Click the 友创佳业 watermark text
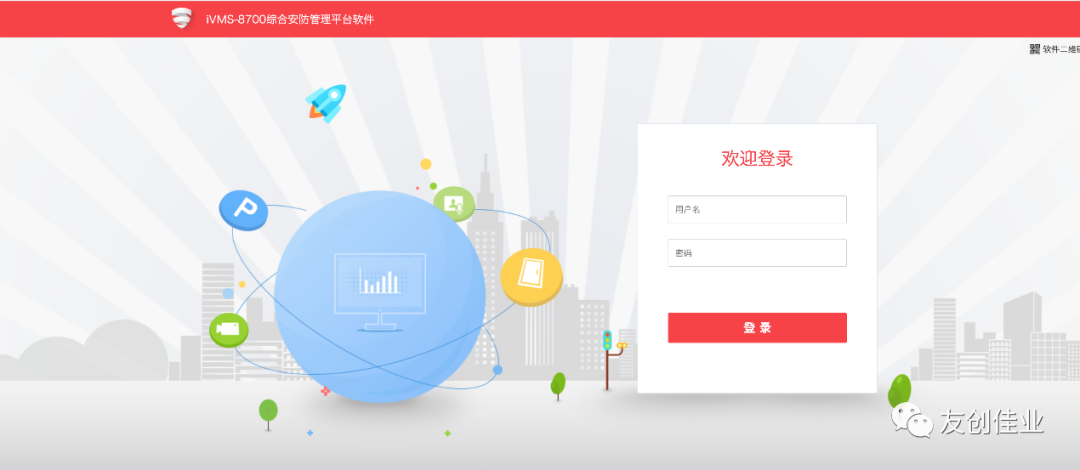The image size is (1080, 470). pyautogui.click(x=992, y=422)
